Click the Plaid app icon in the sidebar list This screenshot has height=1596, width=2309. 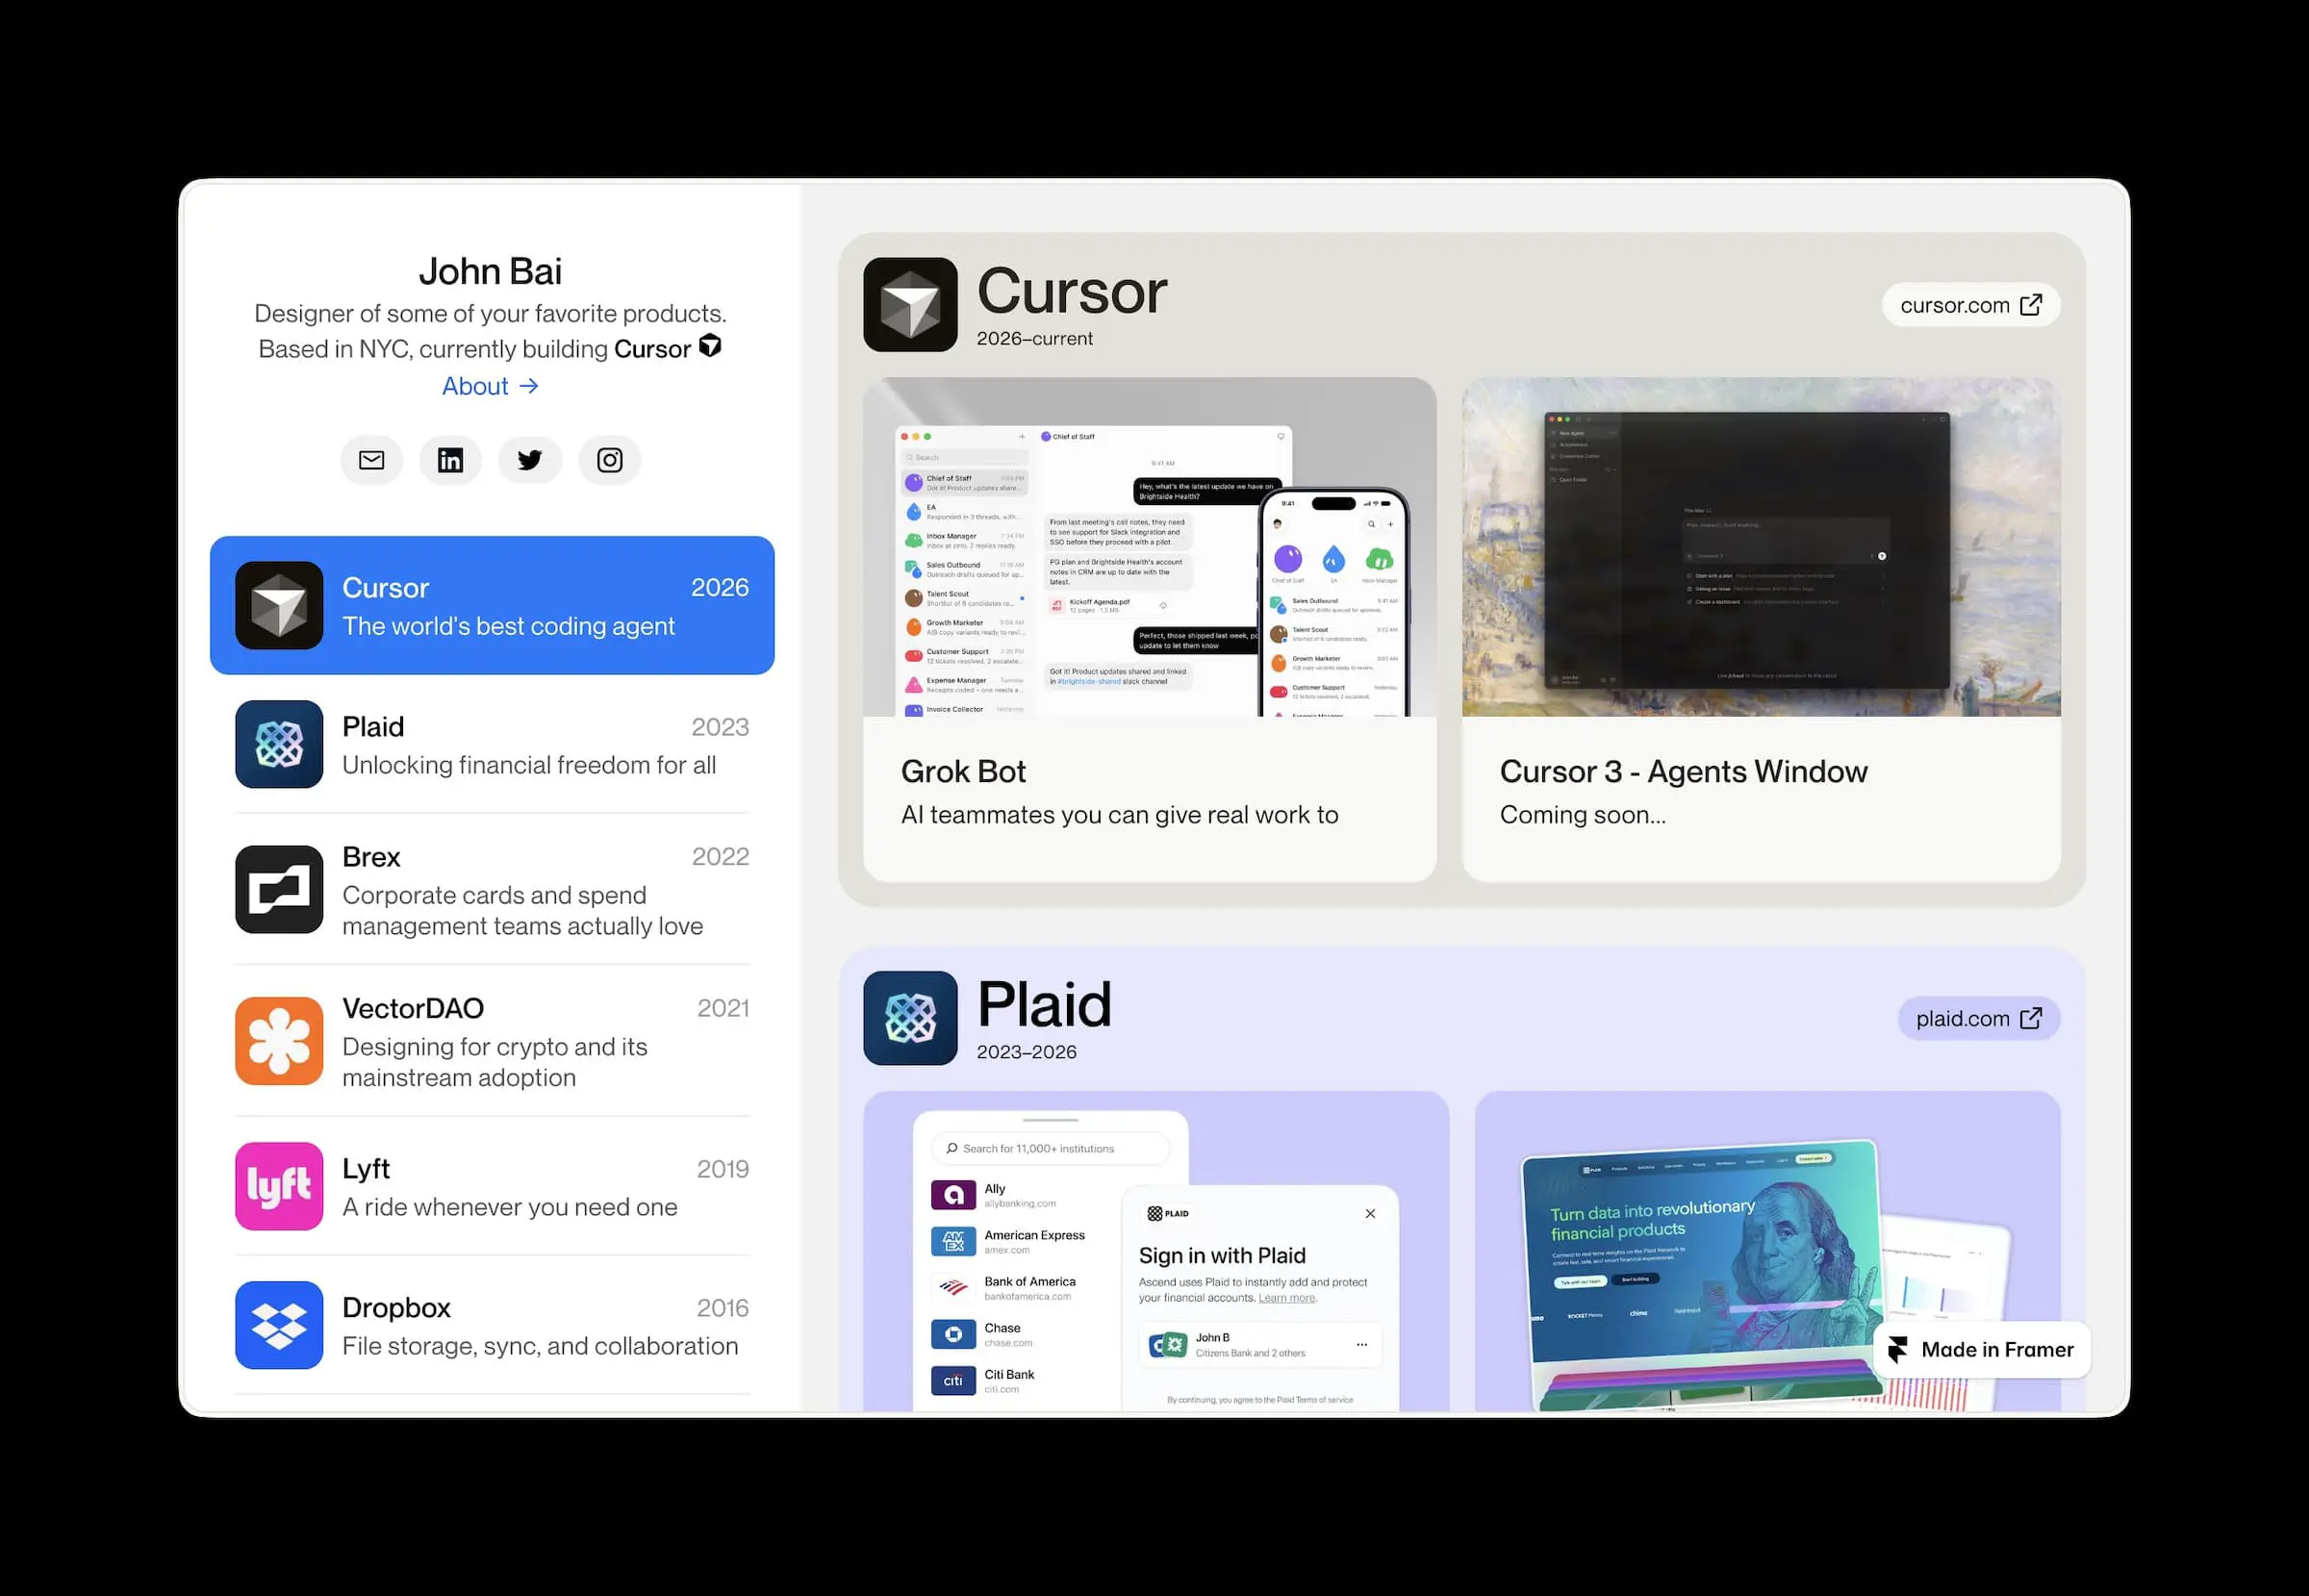tap(279, 744)
